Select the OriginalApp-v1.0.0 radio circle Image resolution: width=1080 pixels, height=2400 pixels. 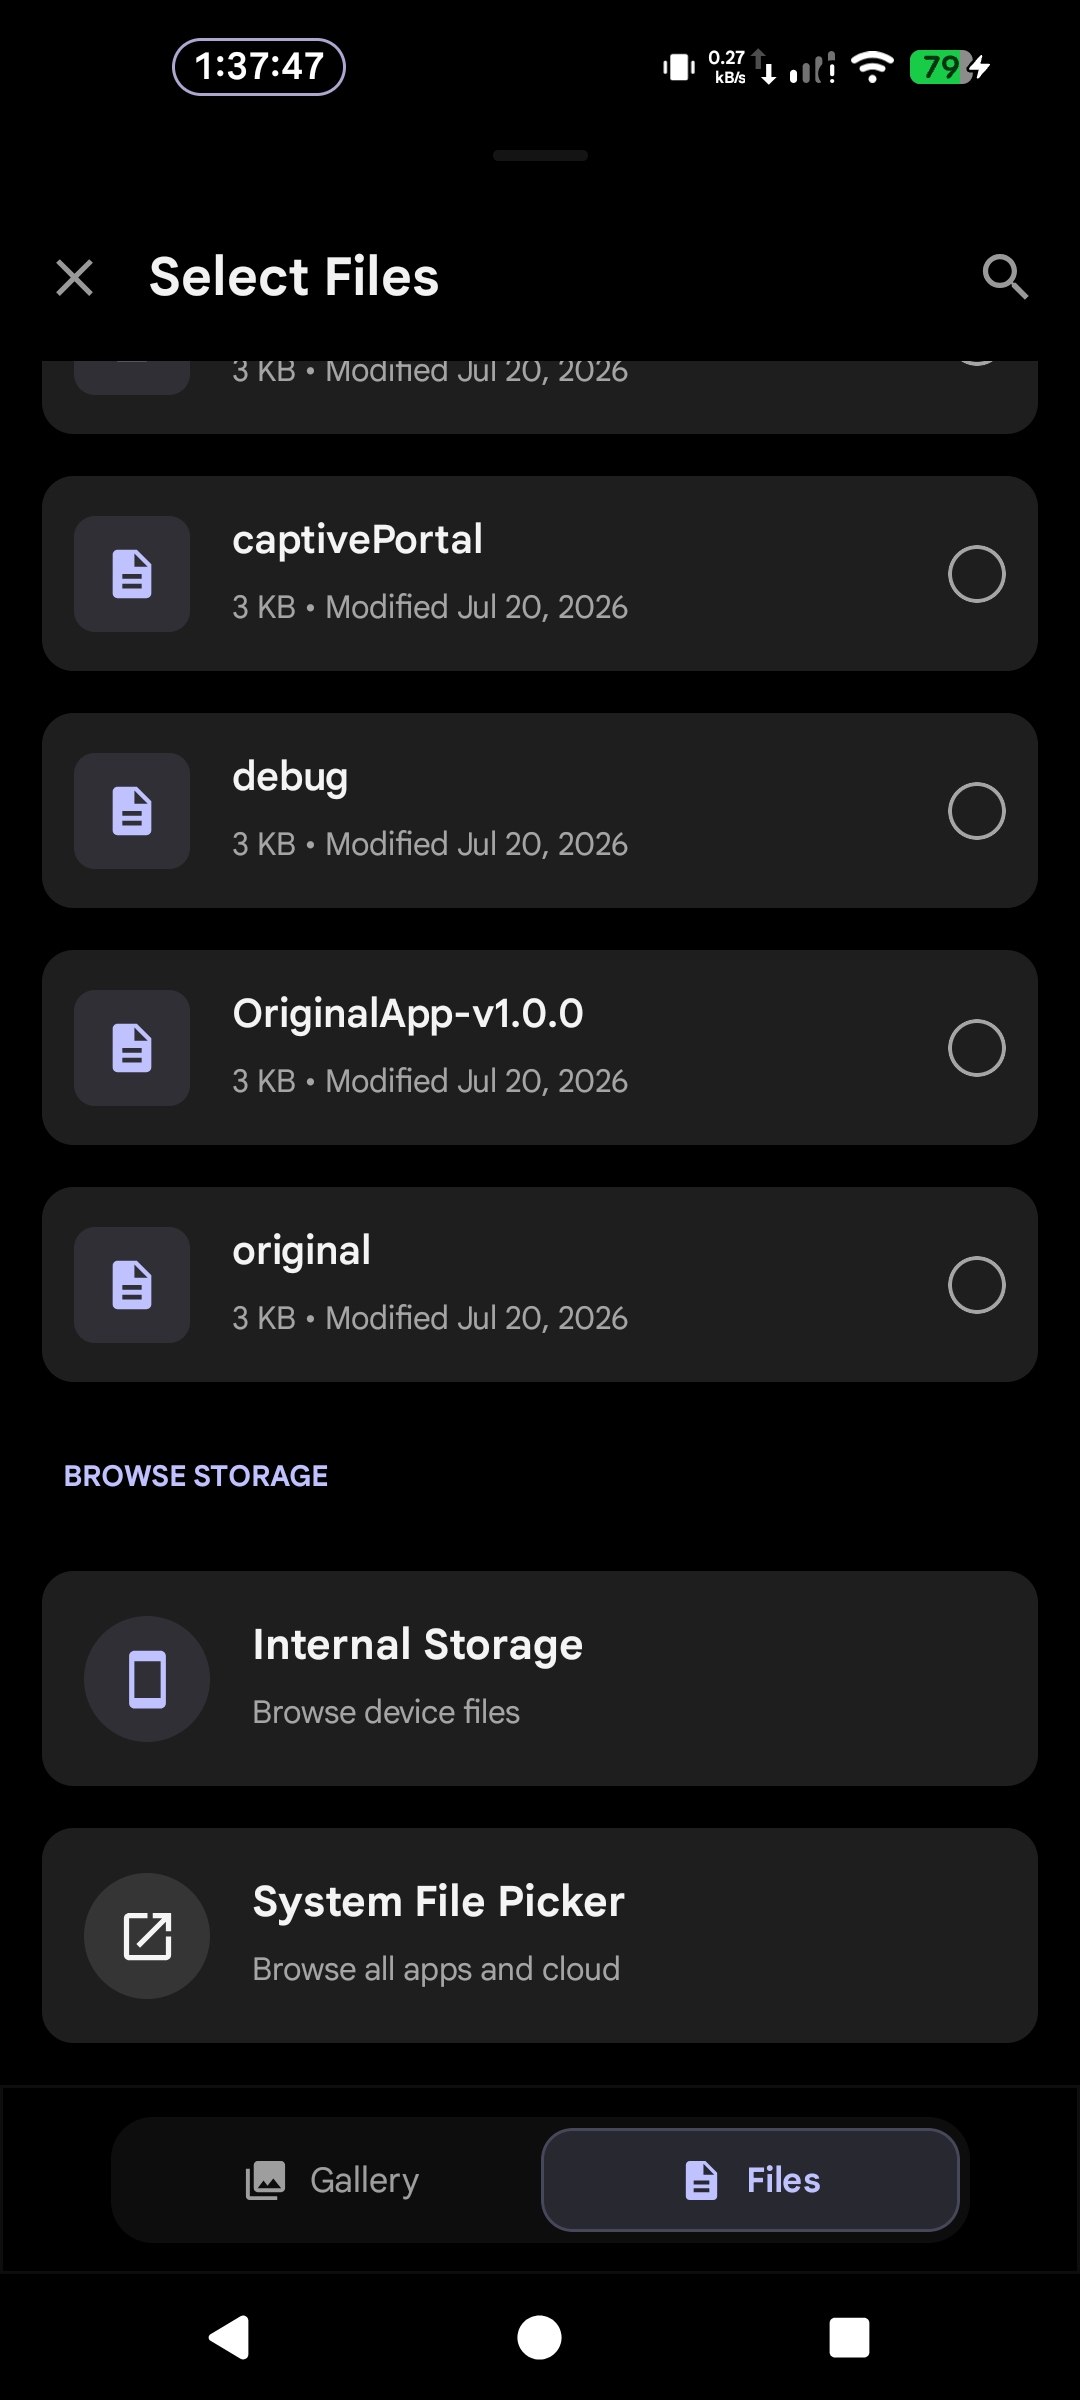pyautogui.click(x=977, y=1048)
